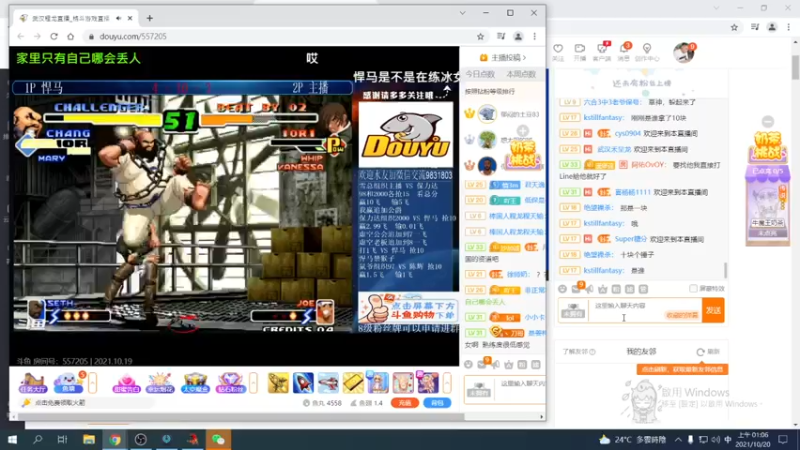Image resolution: width=800 pixels, height=450 pixels.
Task: Go to the browser home page
Action: click(70, 36)
